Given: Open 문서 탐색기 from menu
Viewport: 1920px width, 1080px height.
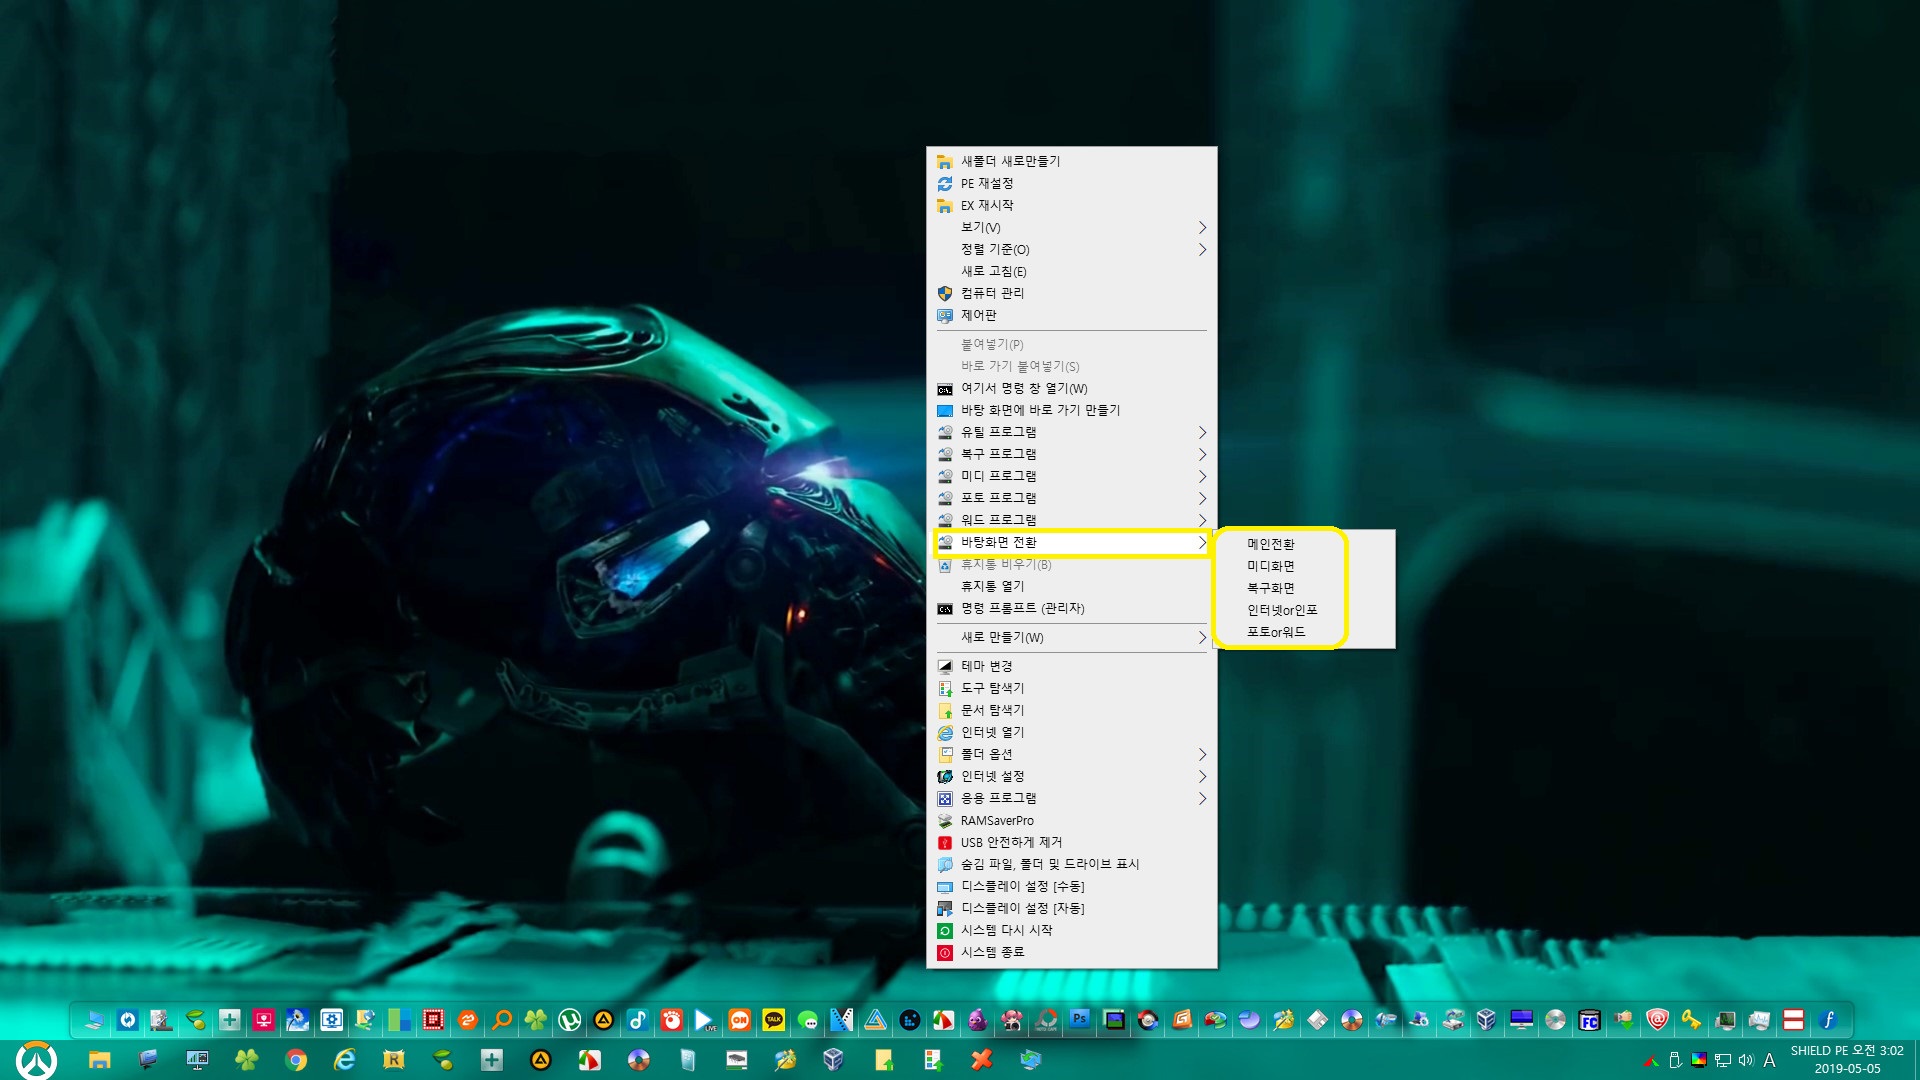Looking at the screenshot, I should (1072, 710).
